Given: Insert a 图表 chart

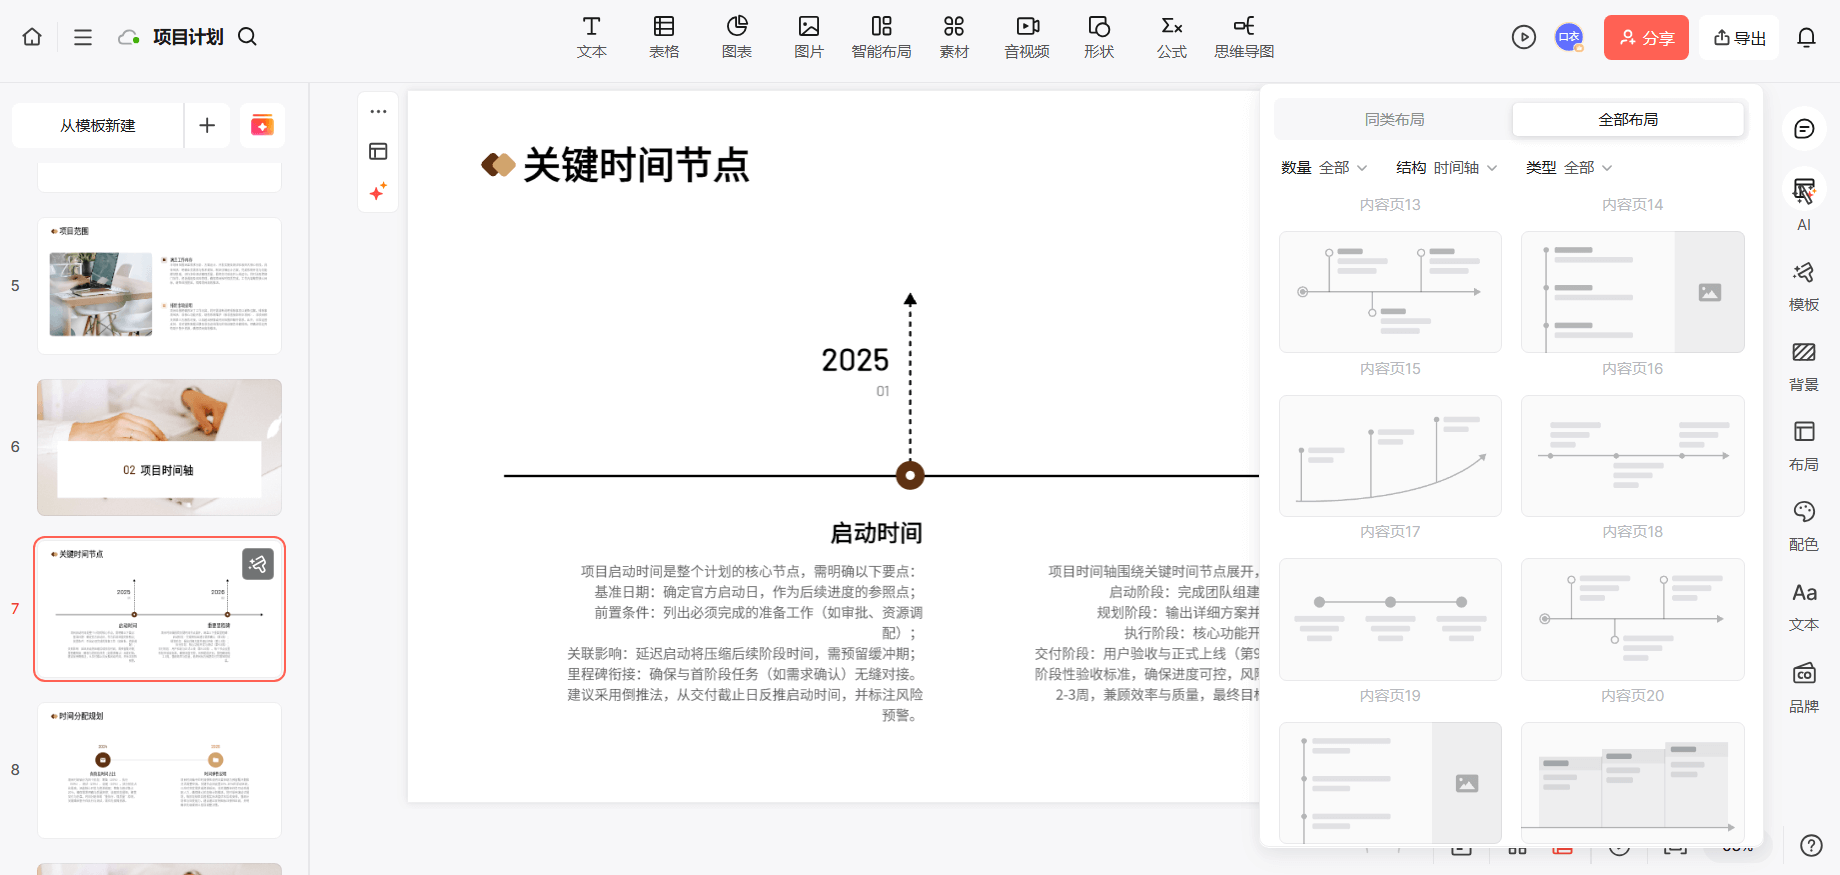Looking at the screenshot, I should (x=737, y=37).
